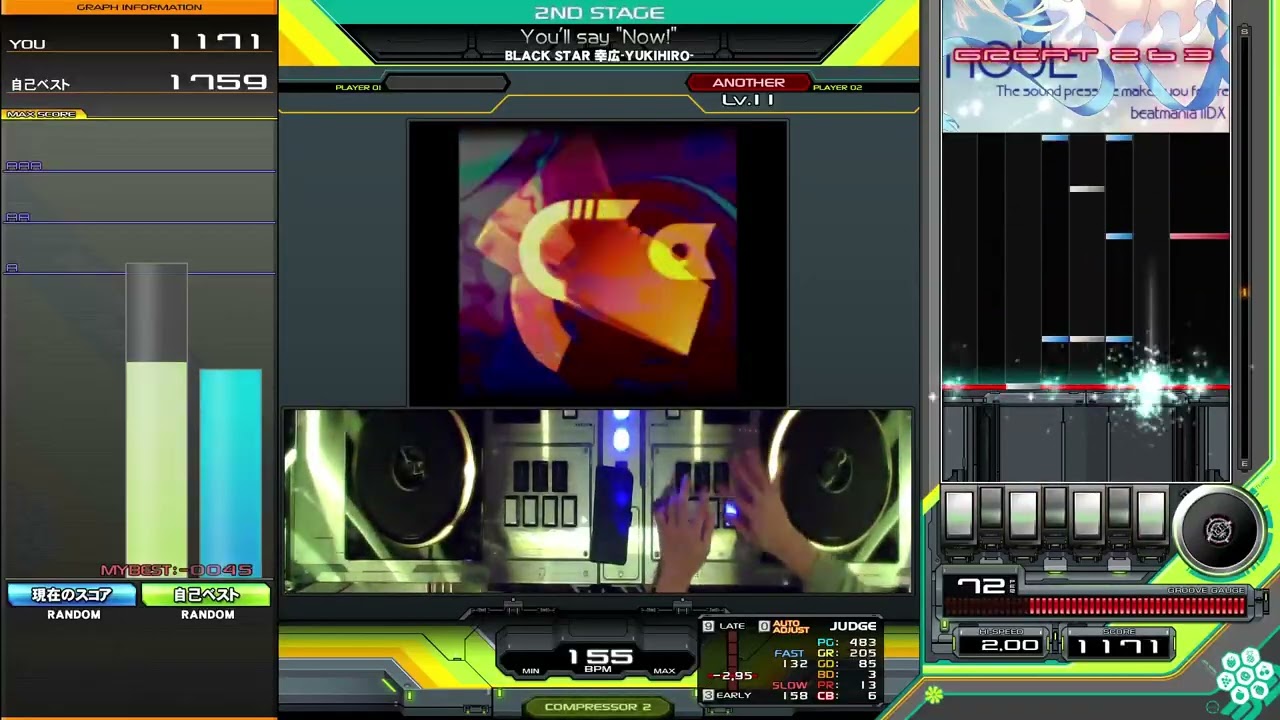1280x720 pixels.
Task: Click the GRAPH INFORMATION header
Action: 139,7
